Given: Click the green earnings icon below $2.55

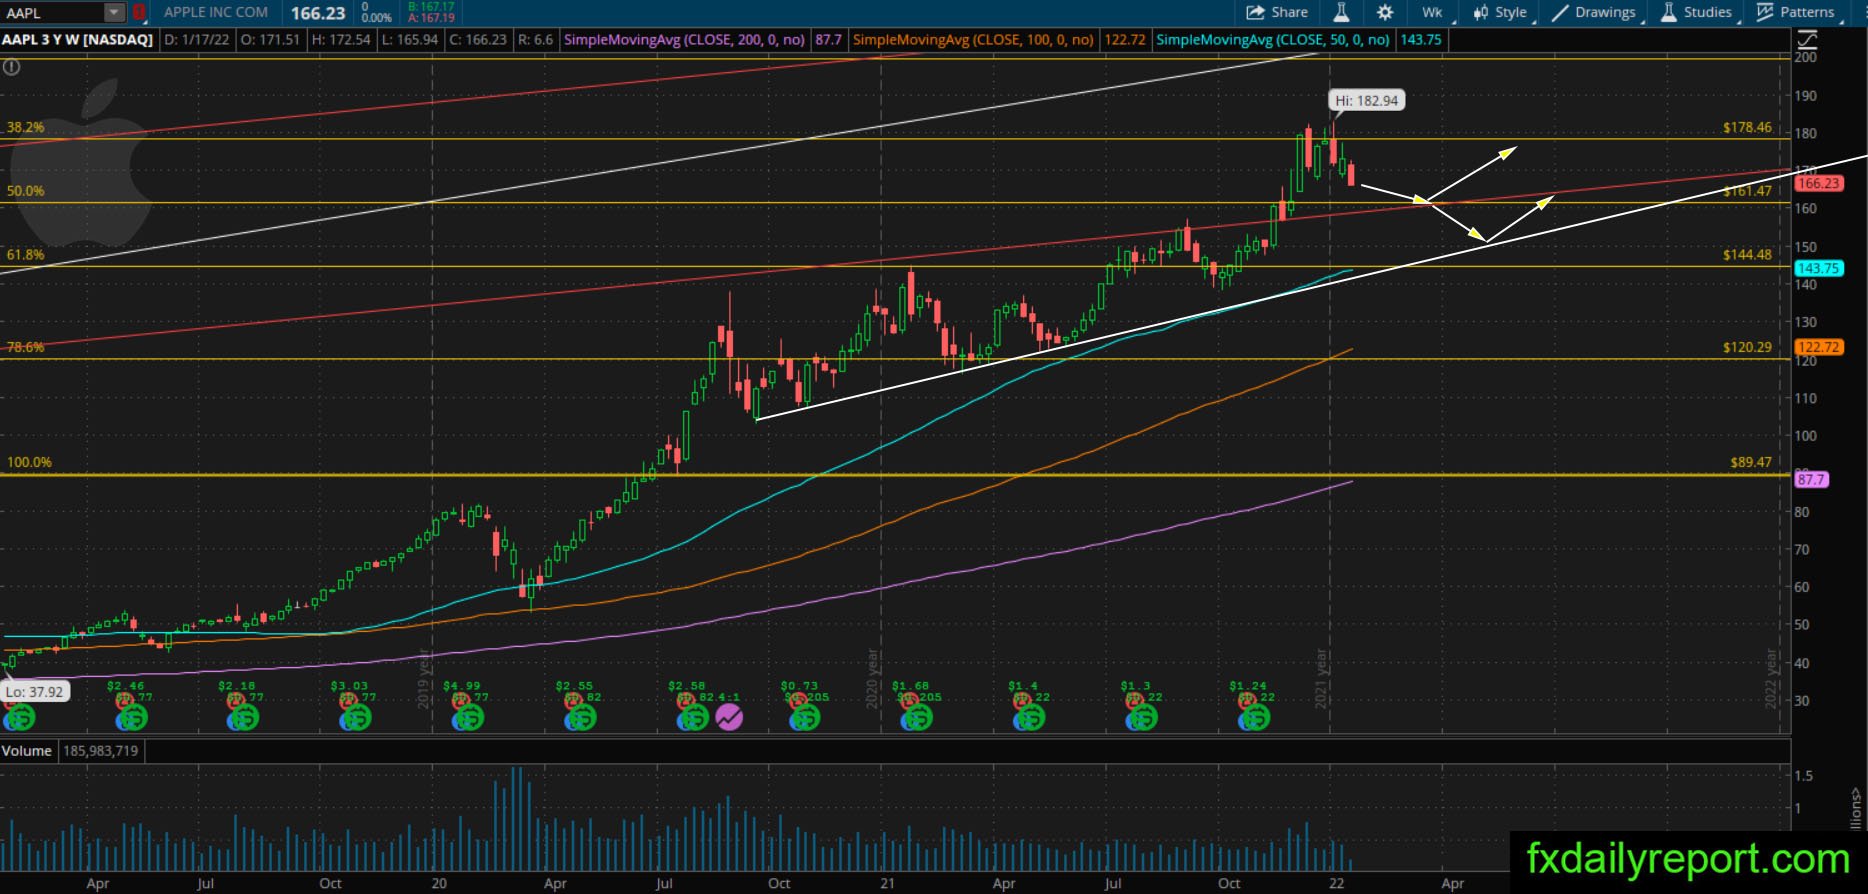Looking at the screenshot, I should coord(581,717).
